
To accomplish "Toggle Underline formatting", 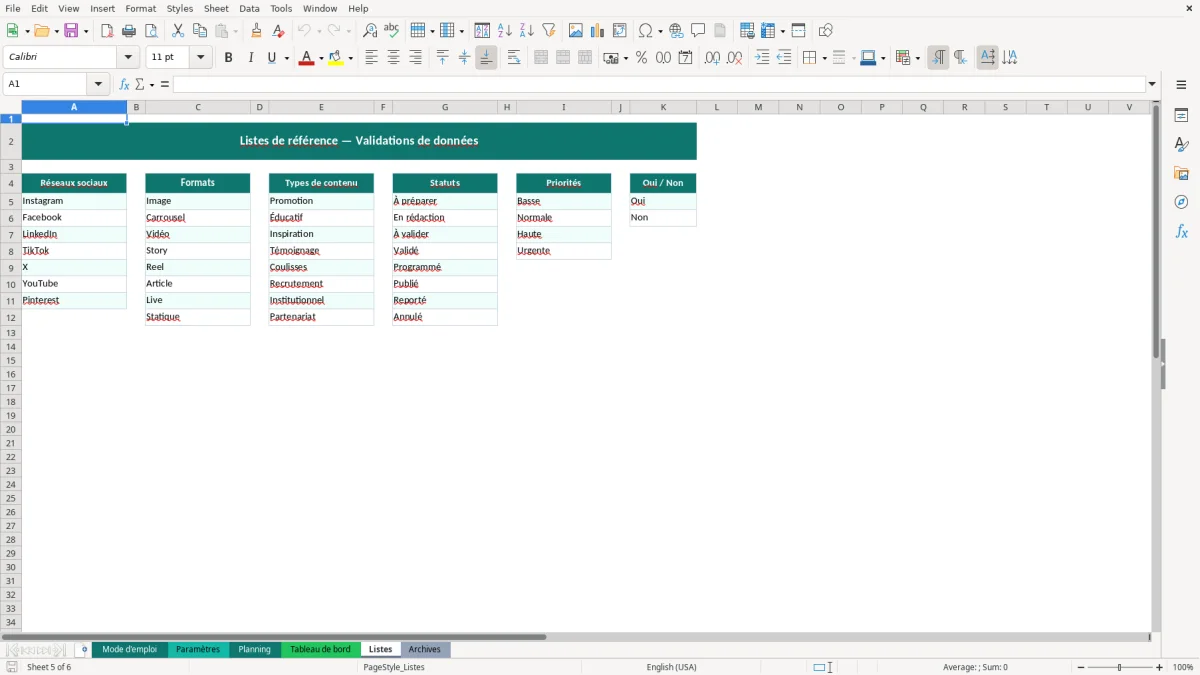I will pos(271,58).
